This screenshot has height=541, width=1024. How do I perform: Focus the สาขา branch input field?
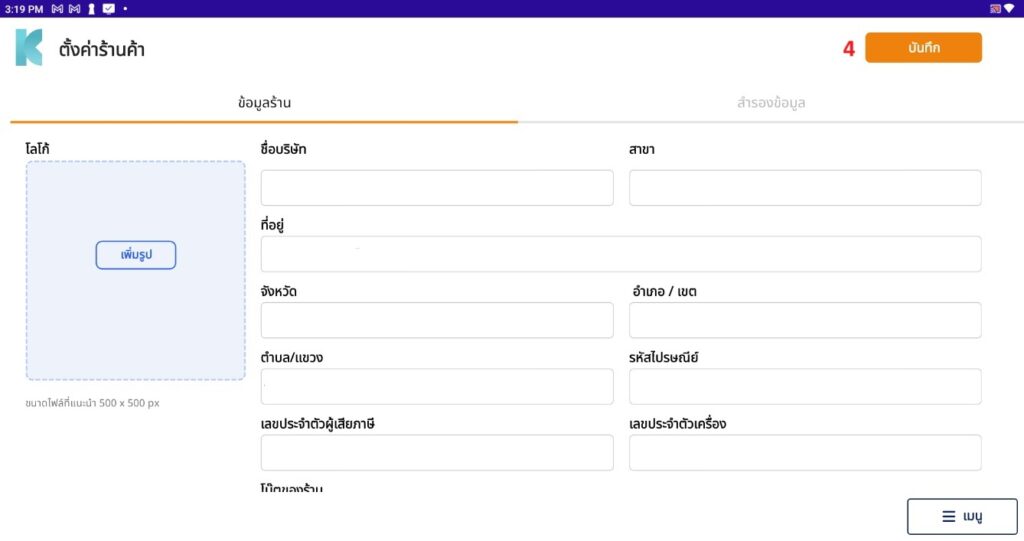(x=804, y=188)
